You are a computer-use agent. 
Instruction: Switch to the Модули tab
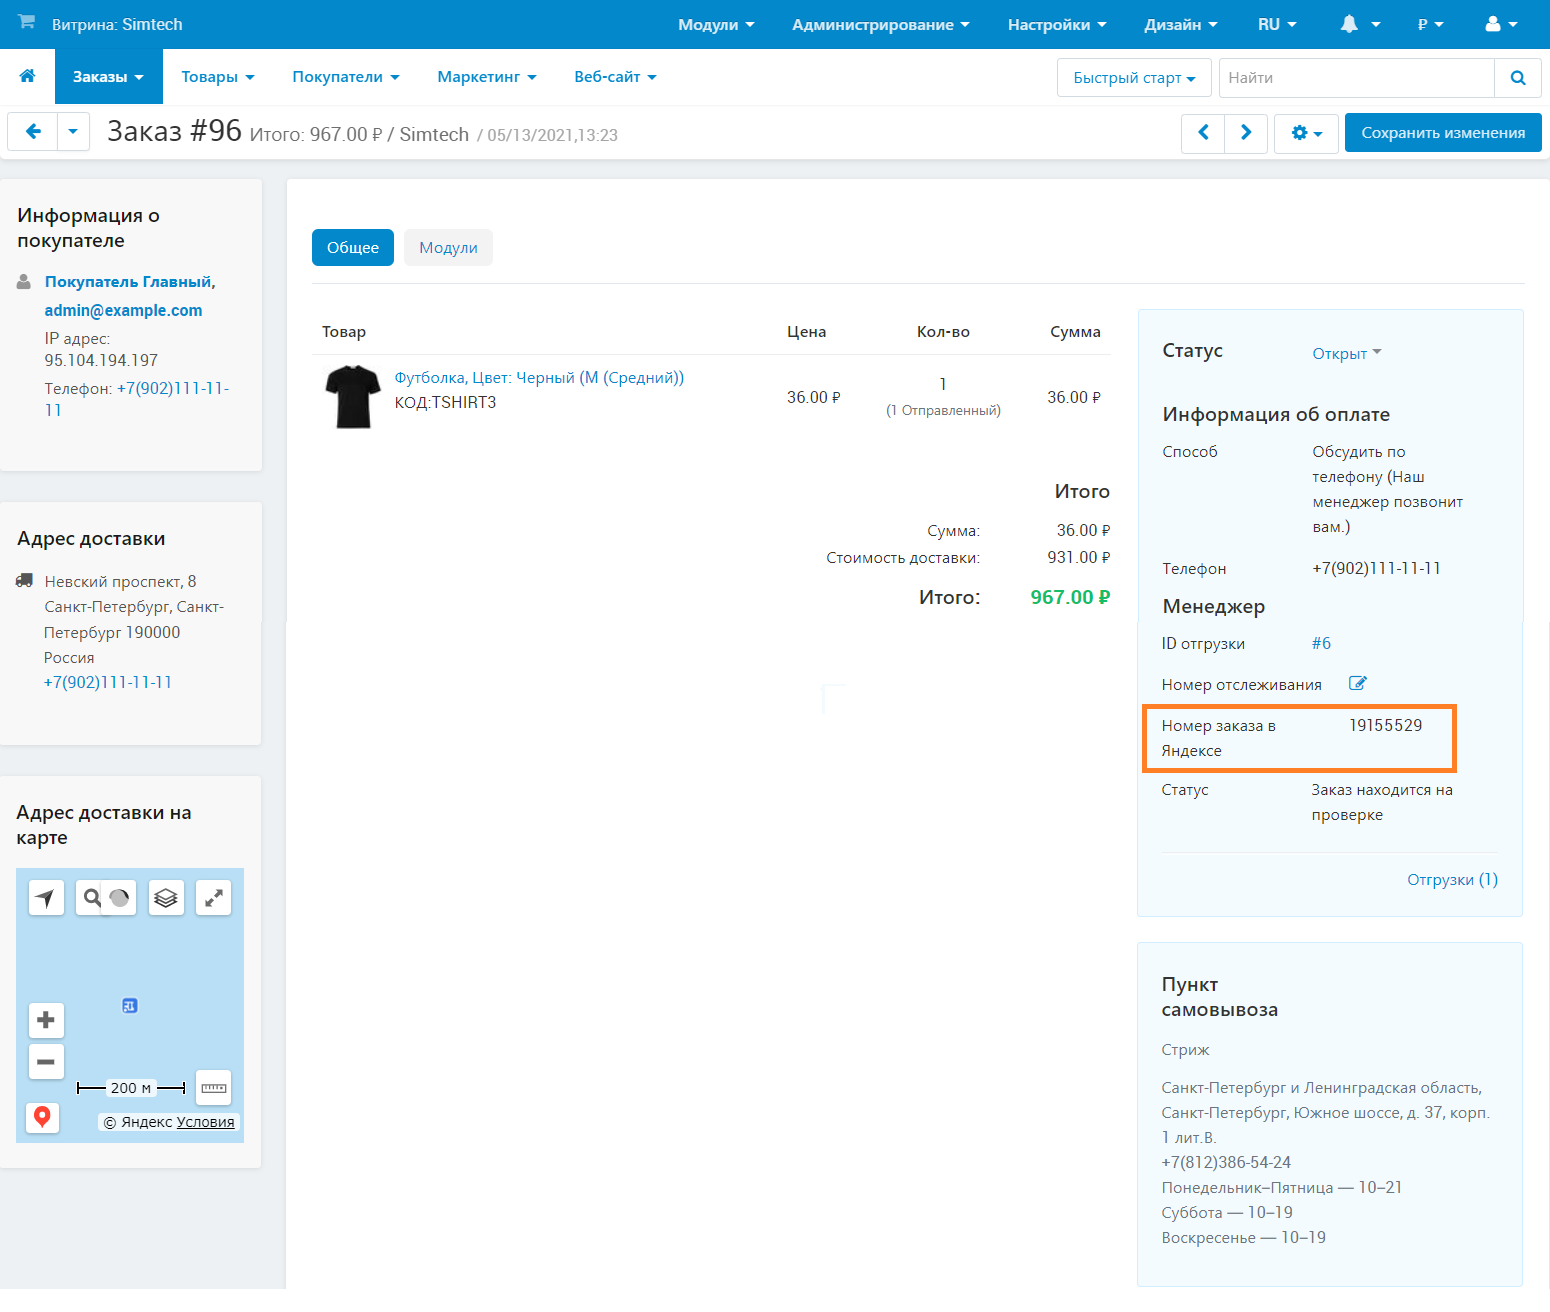click(448, 248)
